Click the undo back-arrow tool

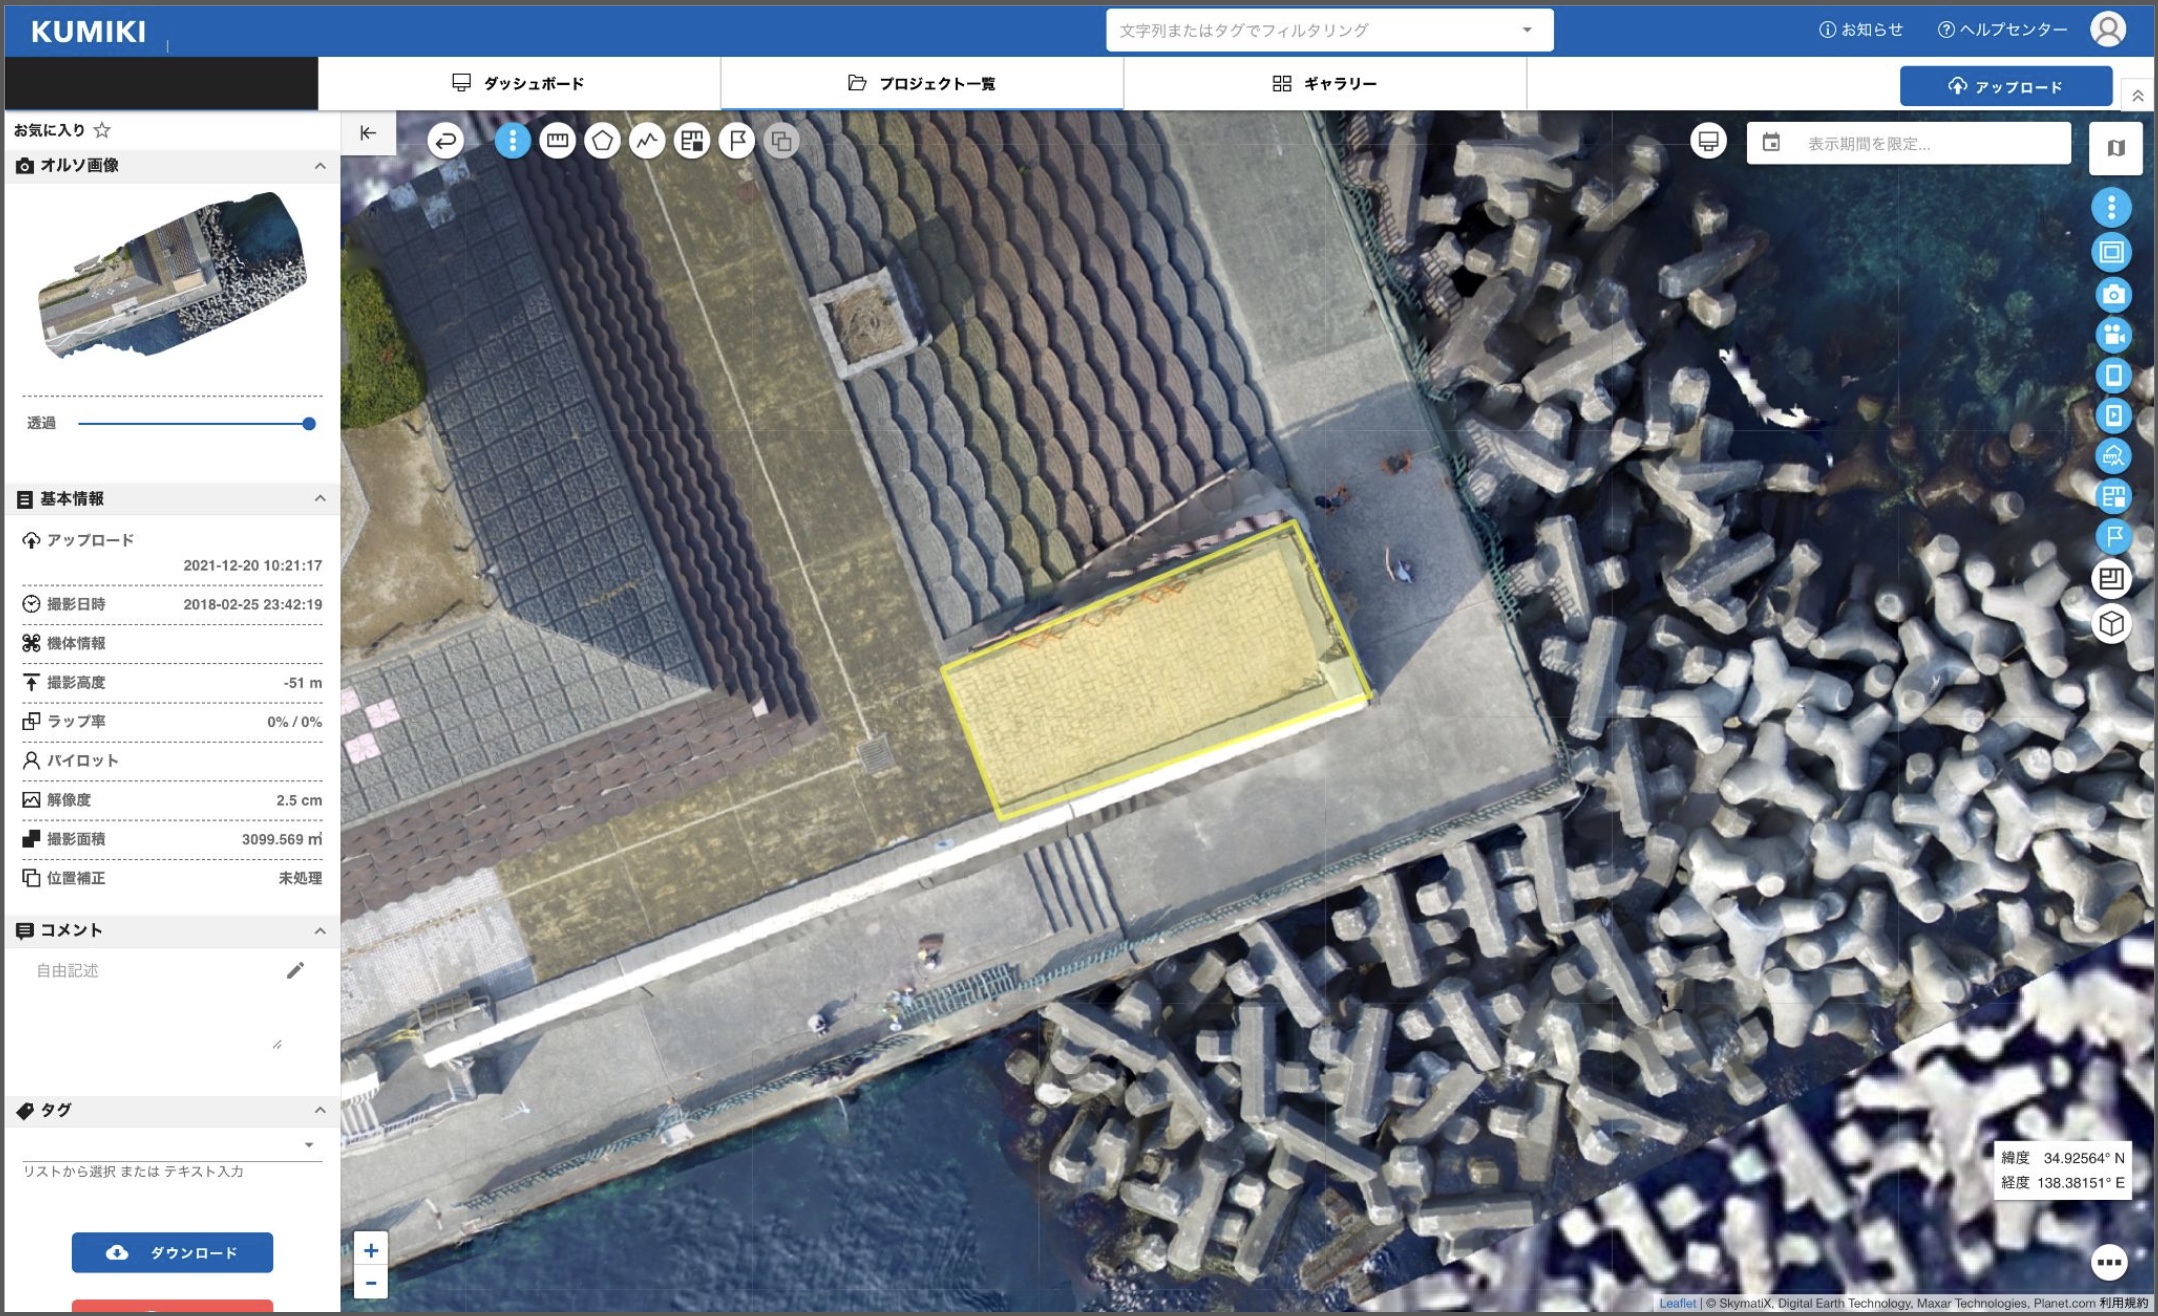[446, 141]
